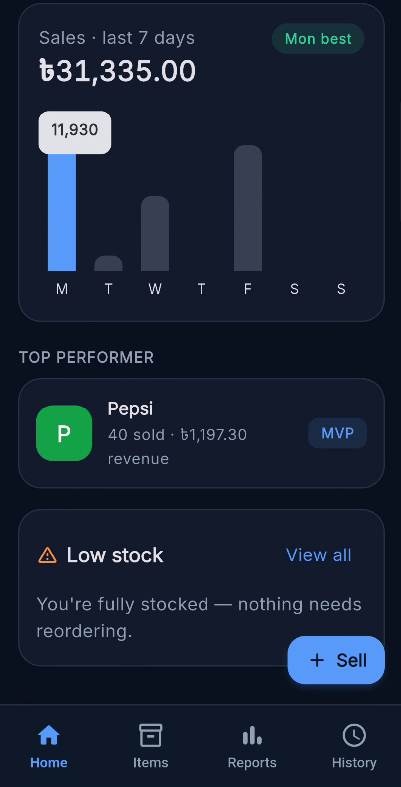Select the Friday sales bar
This screenshot has width=401, height=787.
pos(248,208)
